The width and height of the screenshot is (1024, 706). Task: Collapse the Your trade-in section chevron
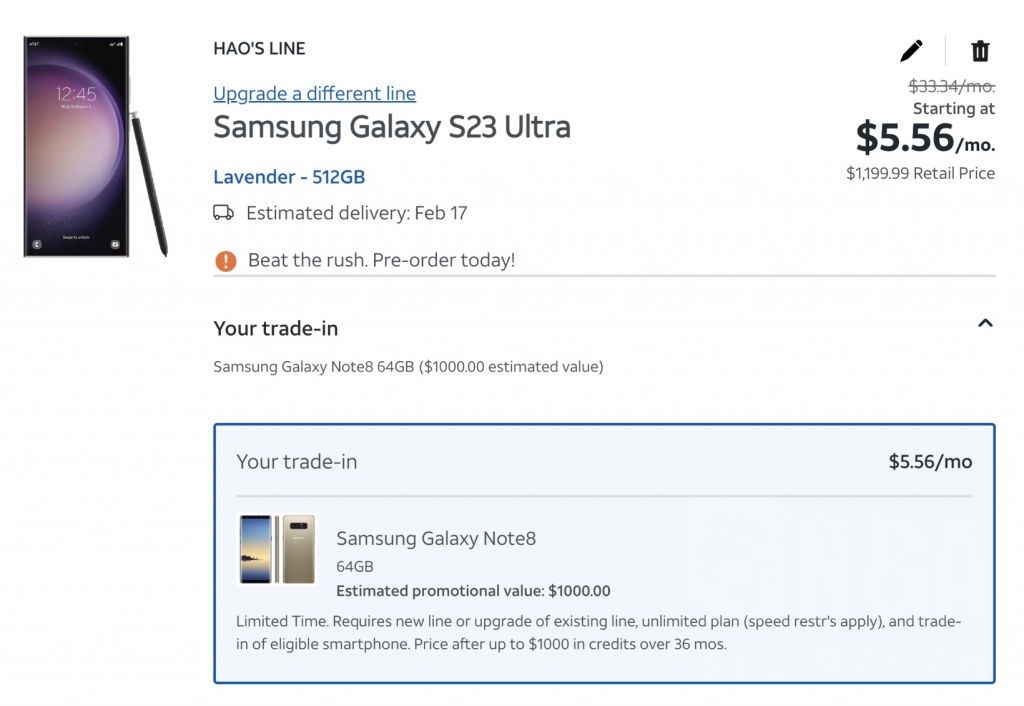point(985,323)
